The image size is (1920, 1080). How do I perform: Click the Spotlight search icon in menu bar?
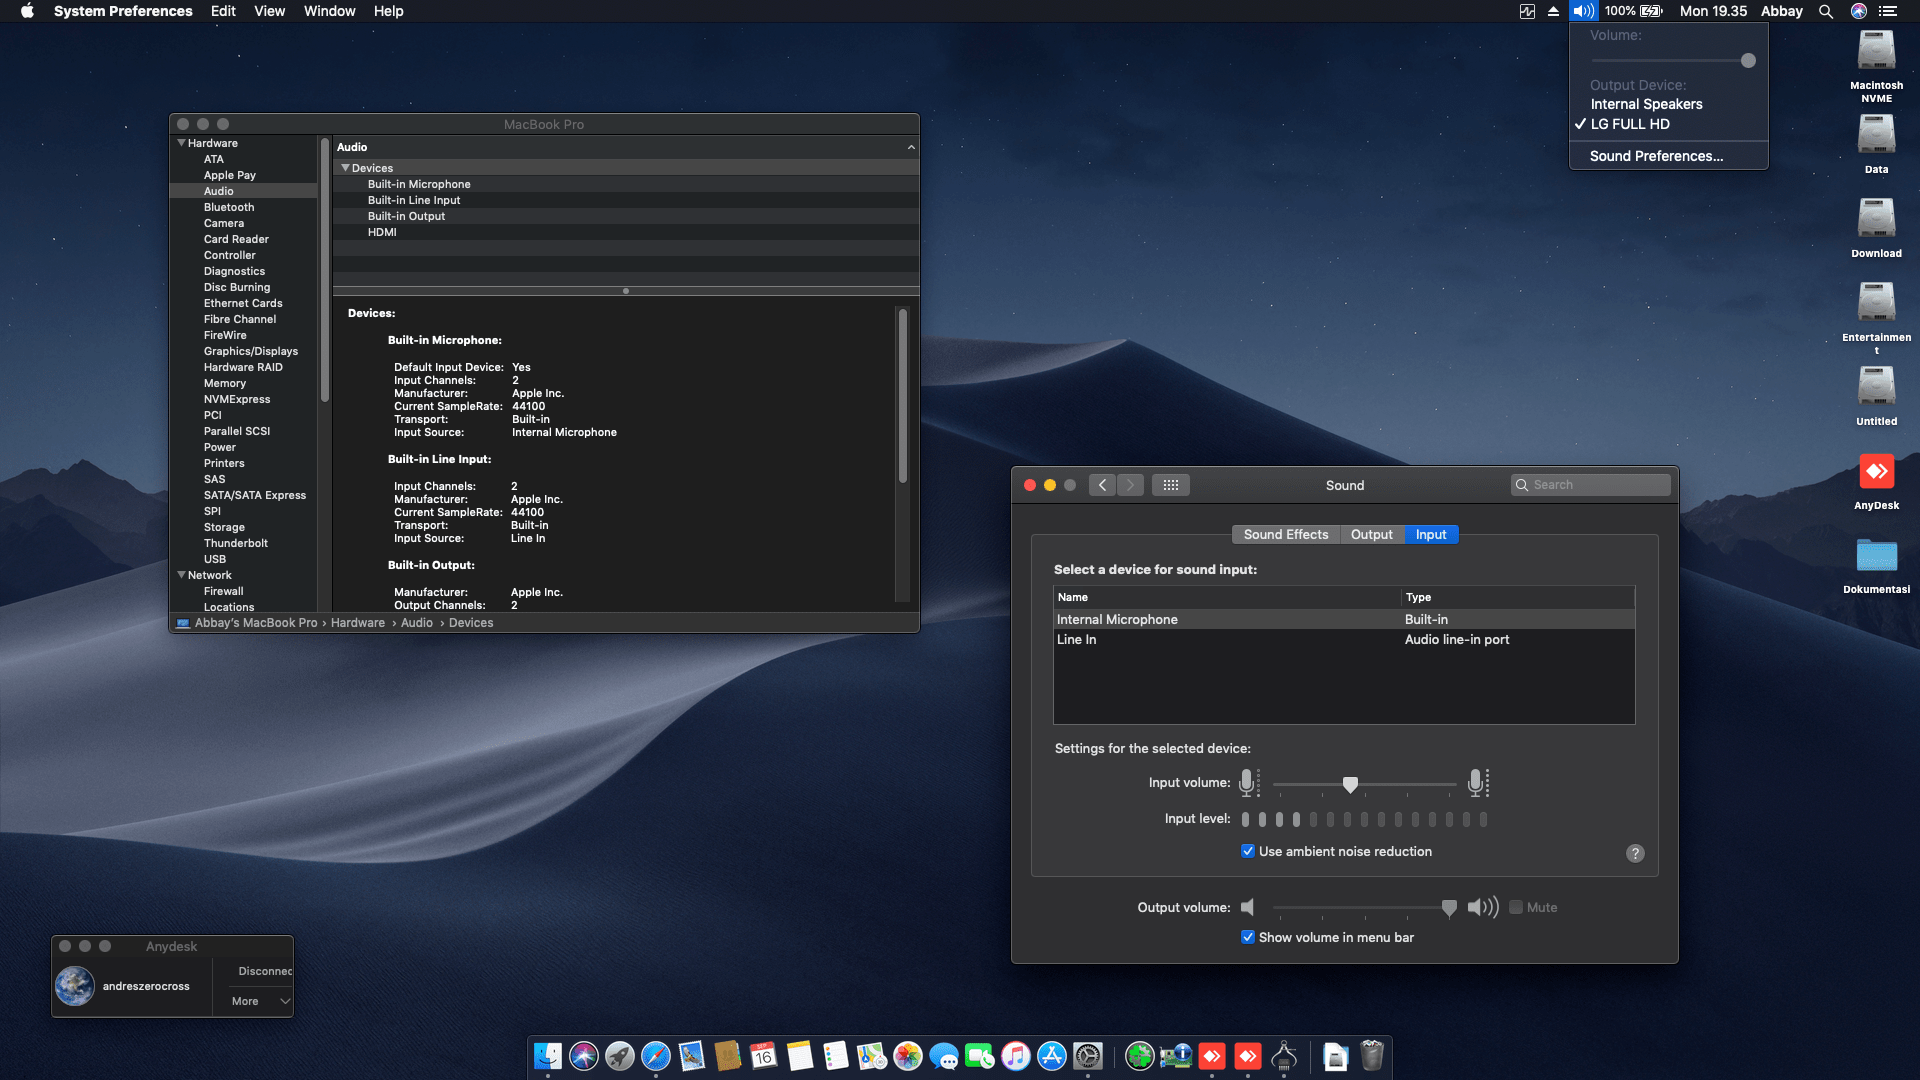tap(1826, 11)
